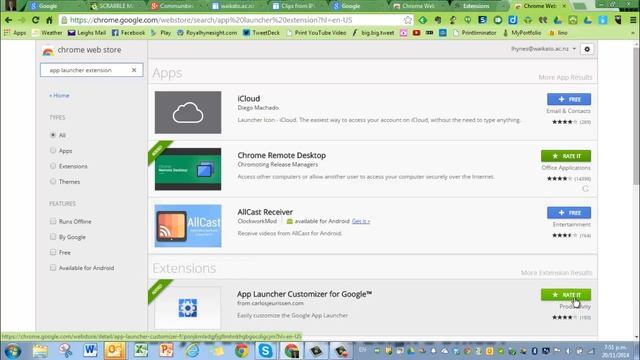
Task: Enable the Free feature checkbox
Action: (53, 252)
